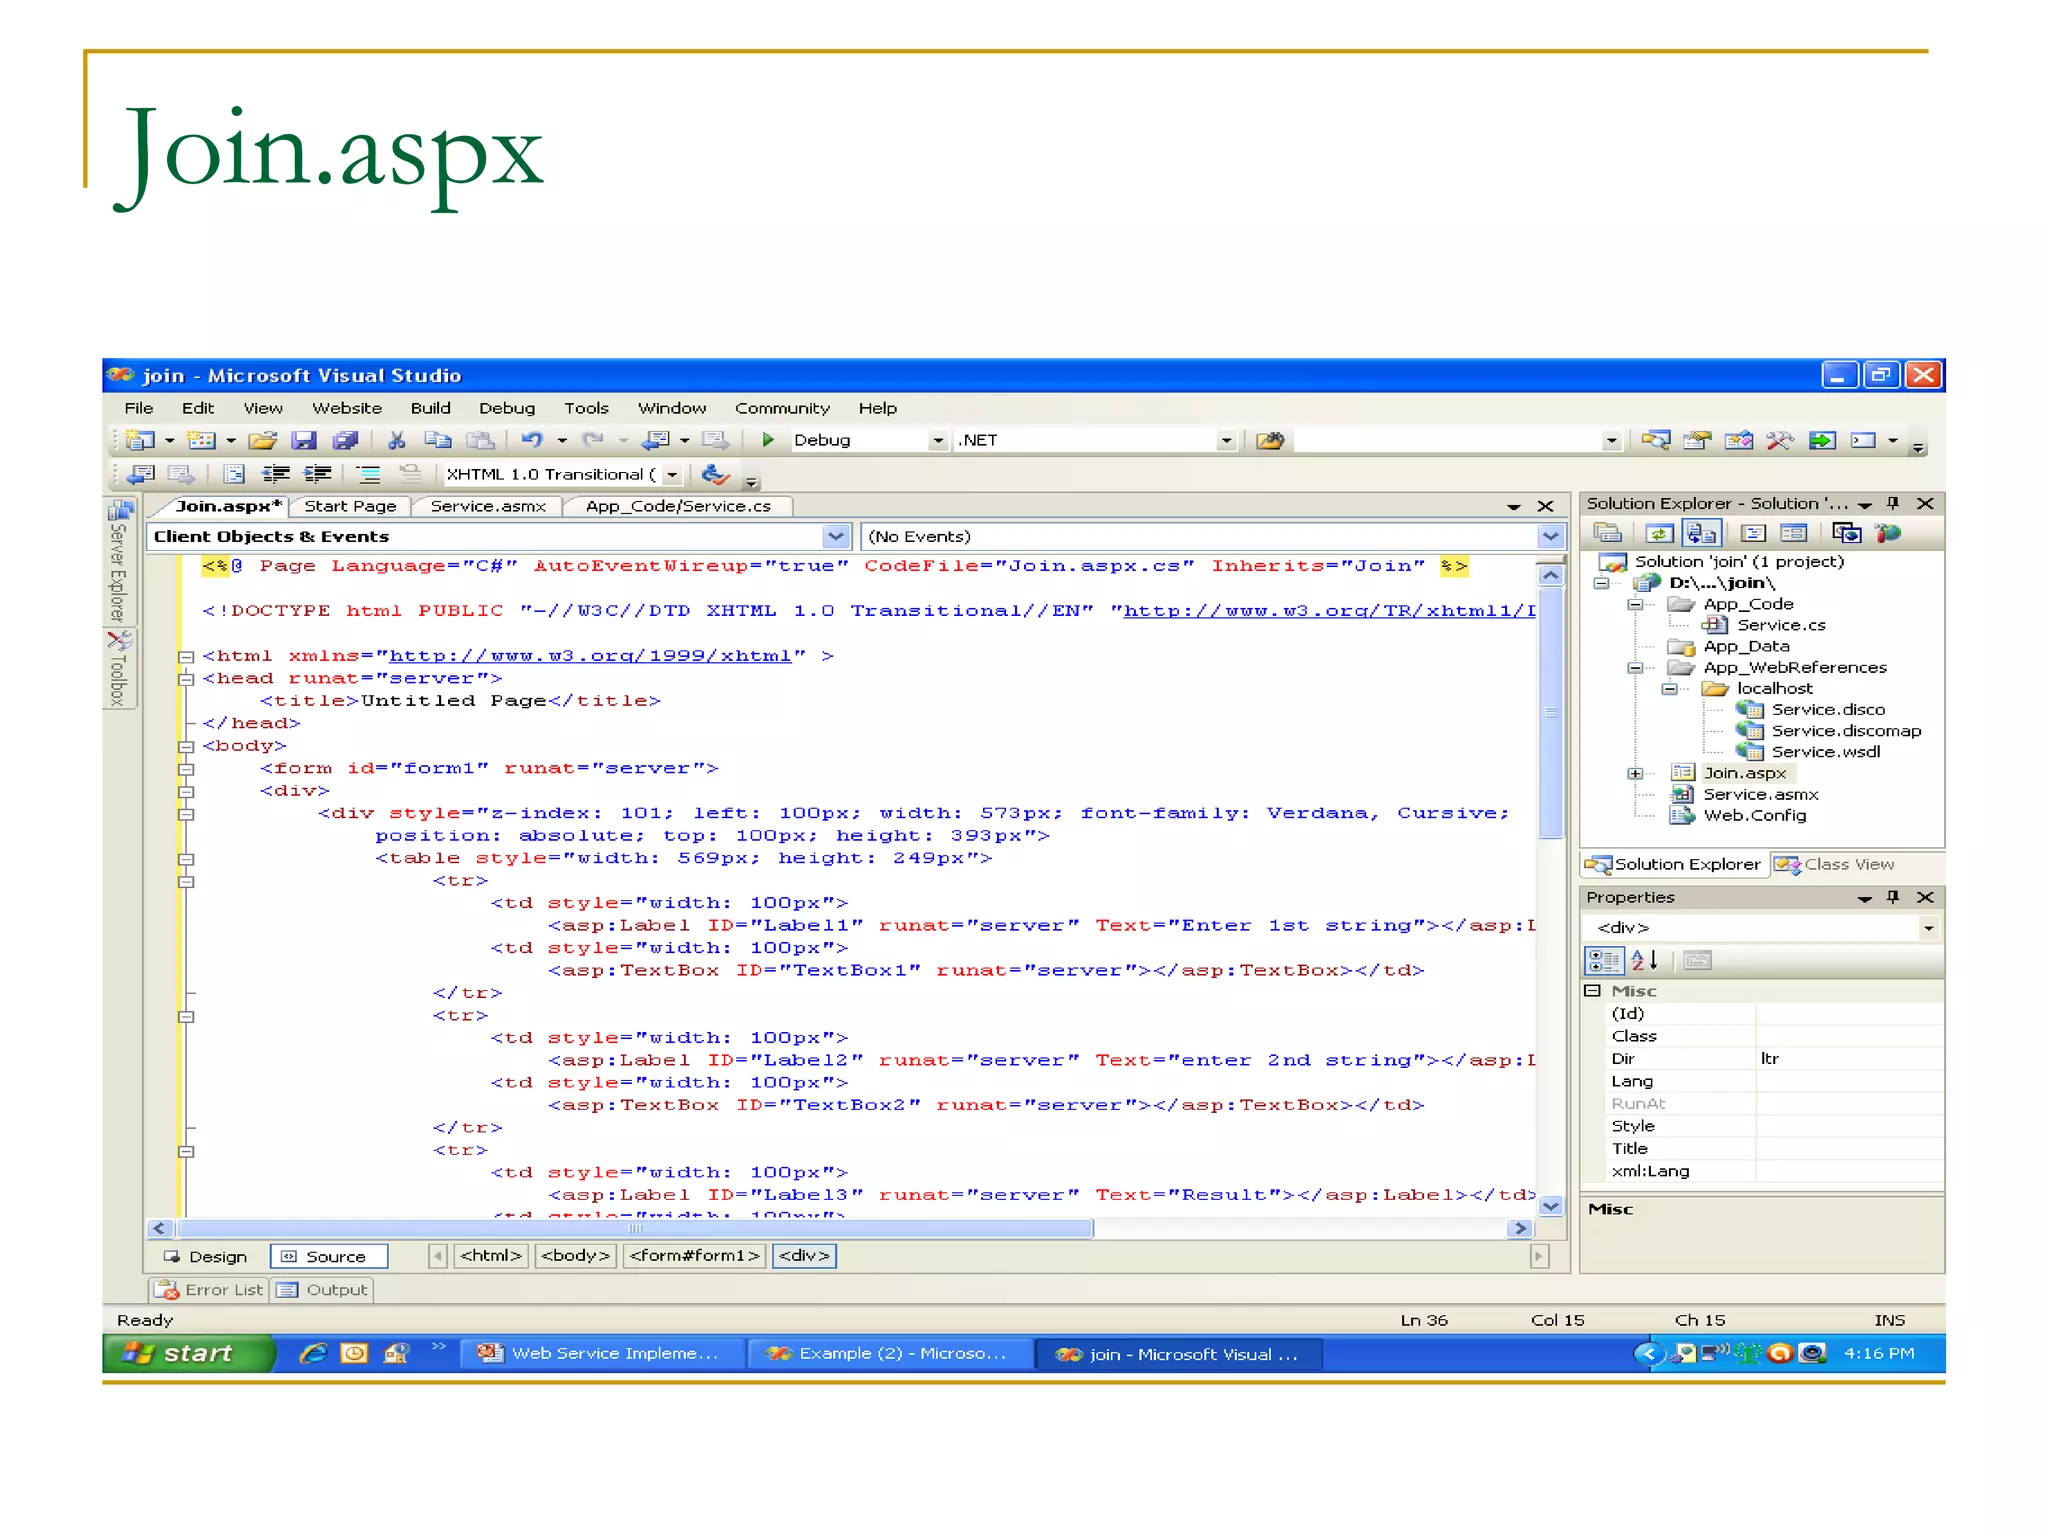2048x1536 pixels.
Task: Click the Save toolbar icon
Action: pos(304,440)
